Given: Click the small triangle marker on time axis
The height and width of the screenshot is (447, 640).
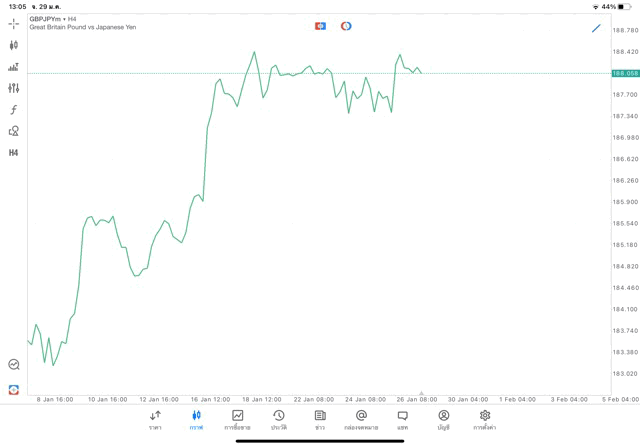Looking at the screenshot, I should (x=421, y=393).
